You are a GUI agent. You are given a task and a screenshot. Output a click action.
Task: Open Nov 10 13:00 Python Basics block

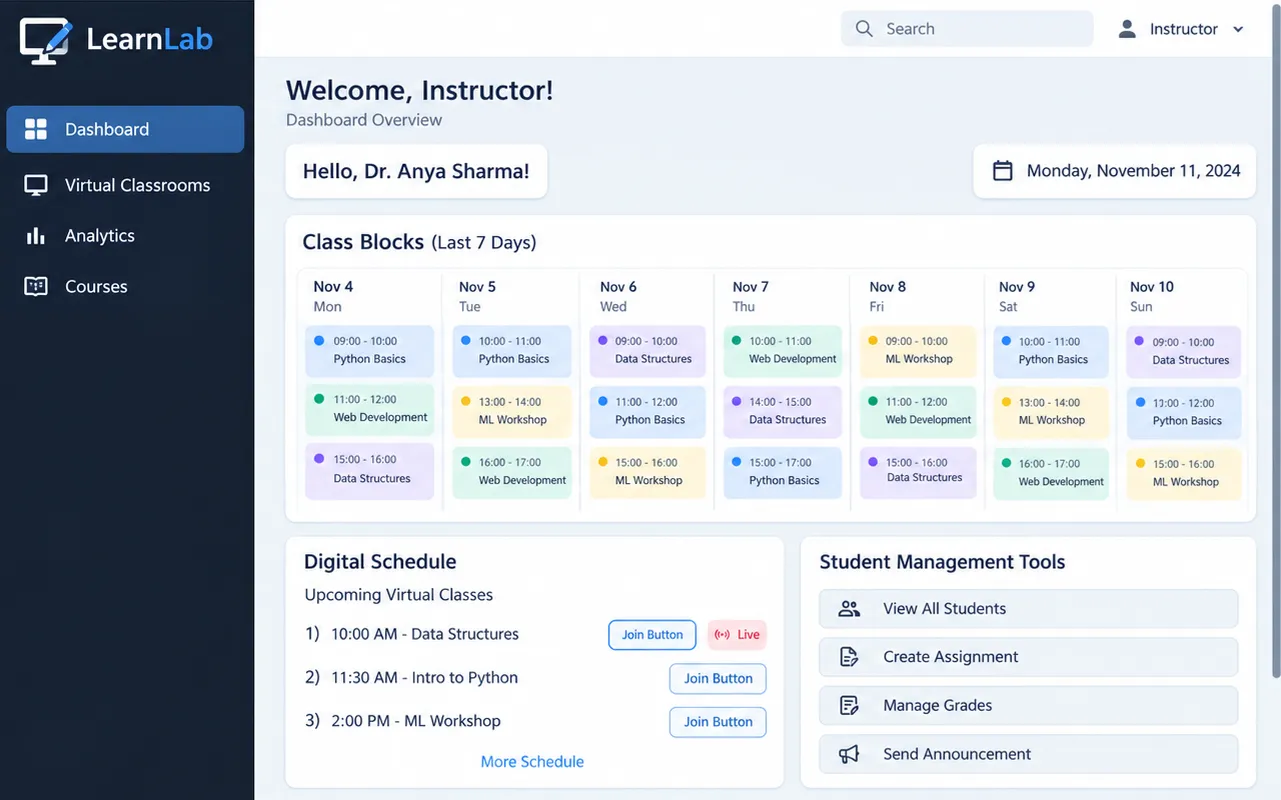1184,413
